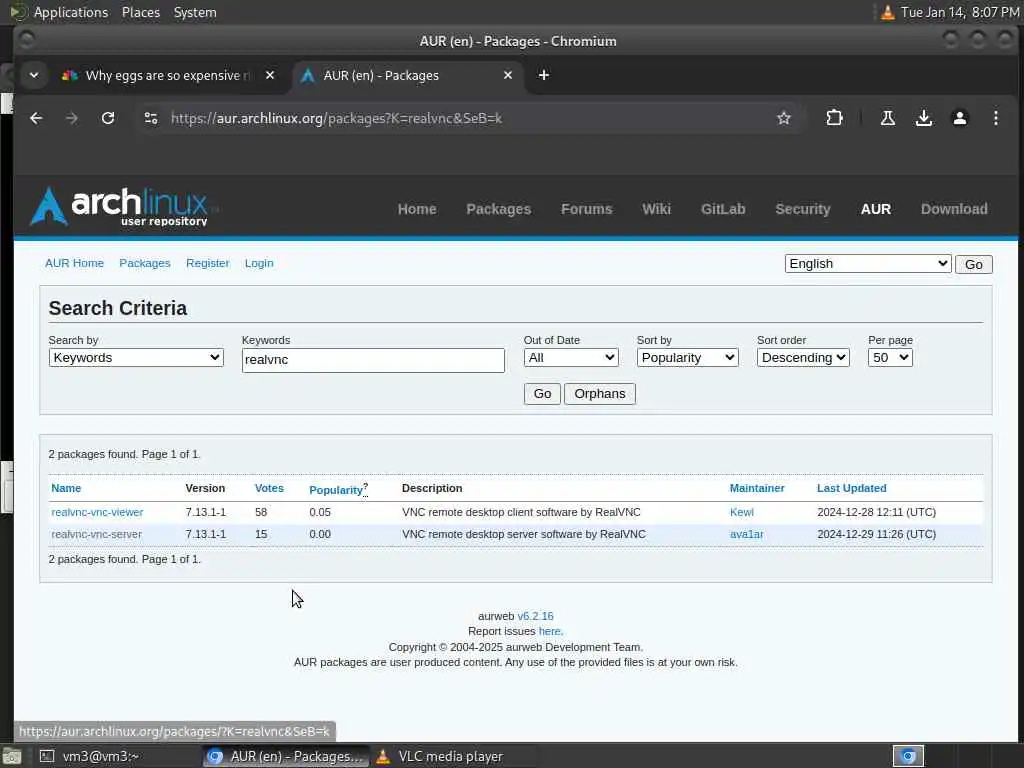Click the forward navigation arrow
Screen dimensions: 1024x768
click(x=72, y=118)
